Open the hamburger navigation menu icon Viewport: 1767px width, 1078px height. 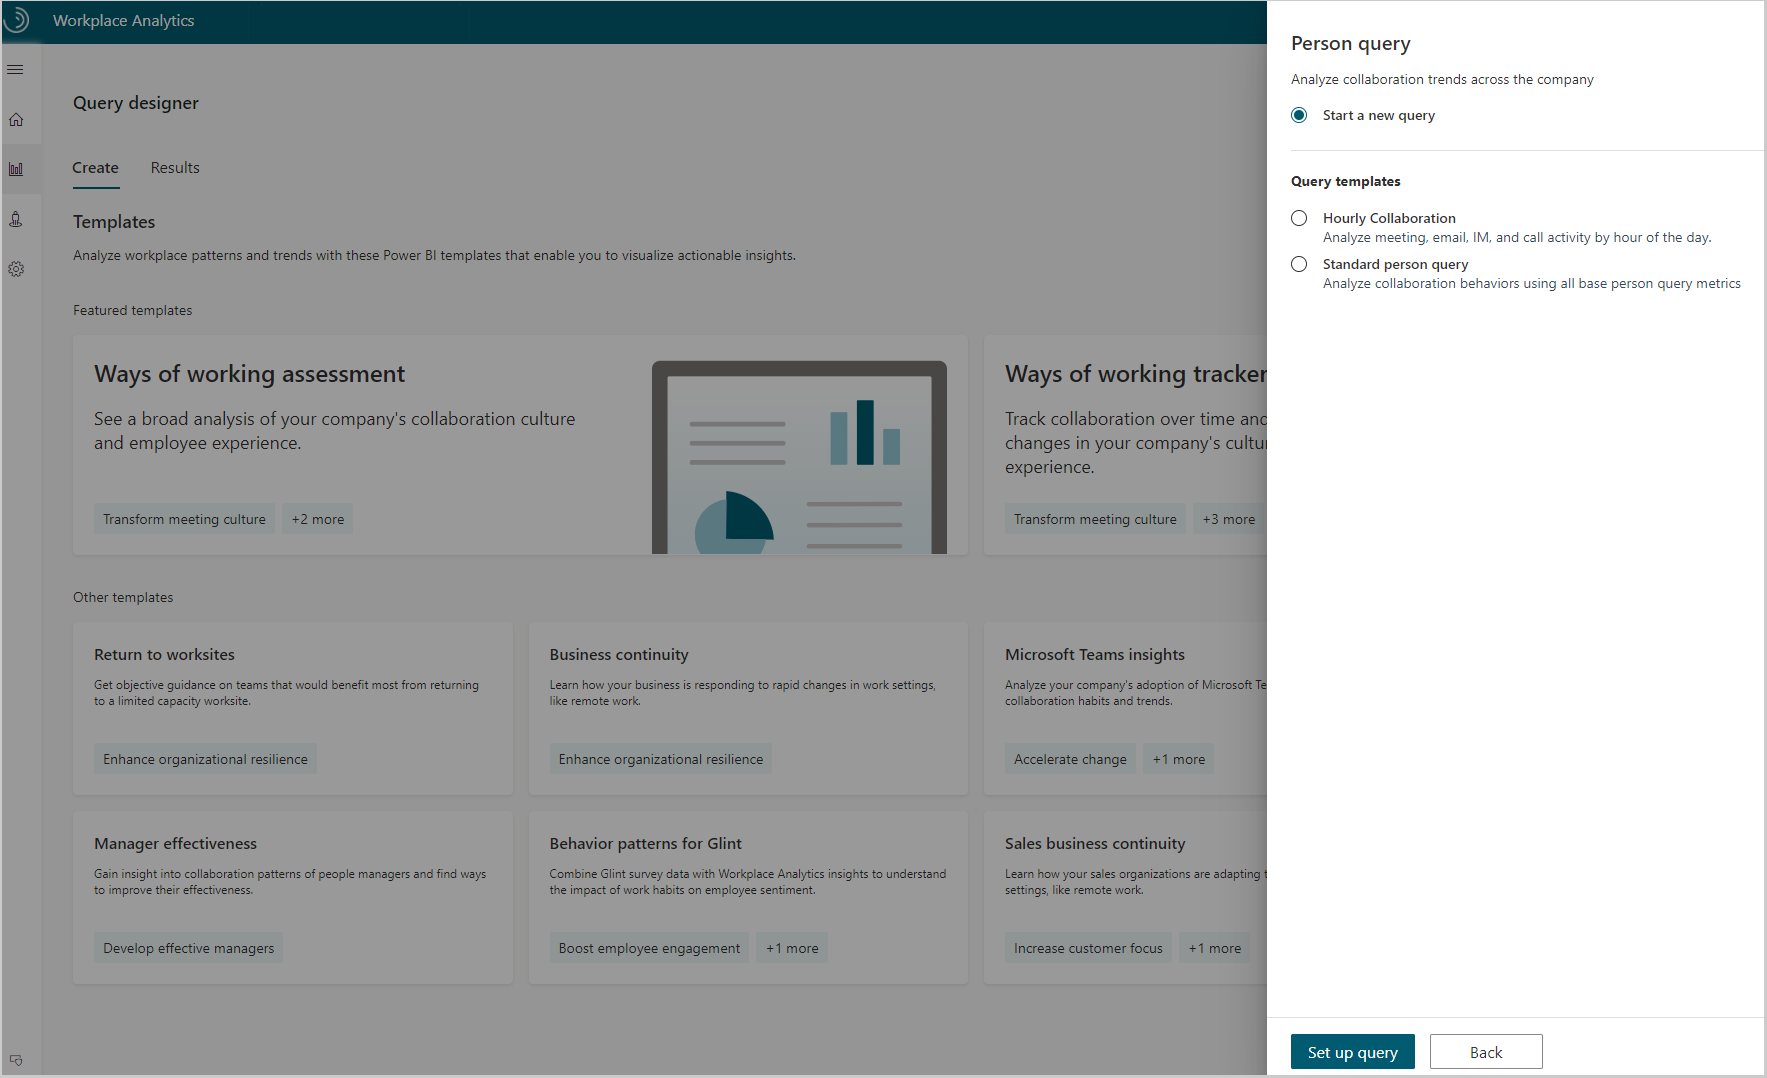coord(15,70)
